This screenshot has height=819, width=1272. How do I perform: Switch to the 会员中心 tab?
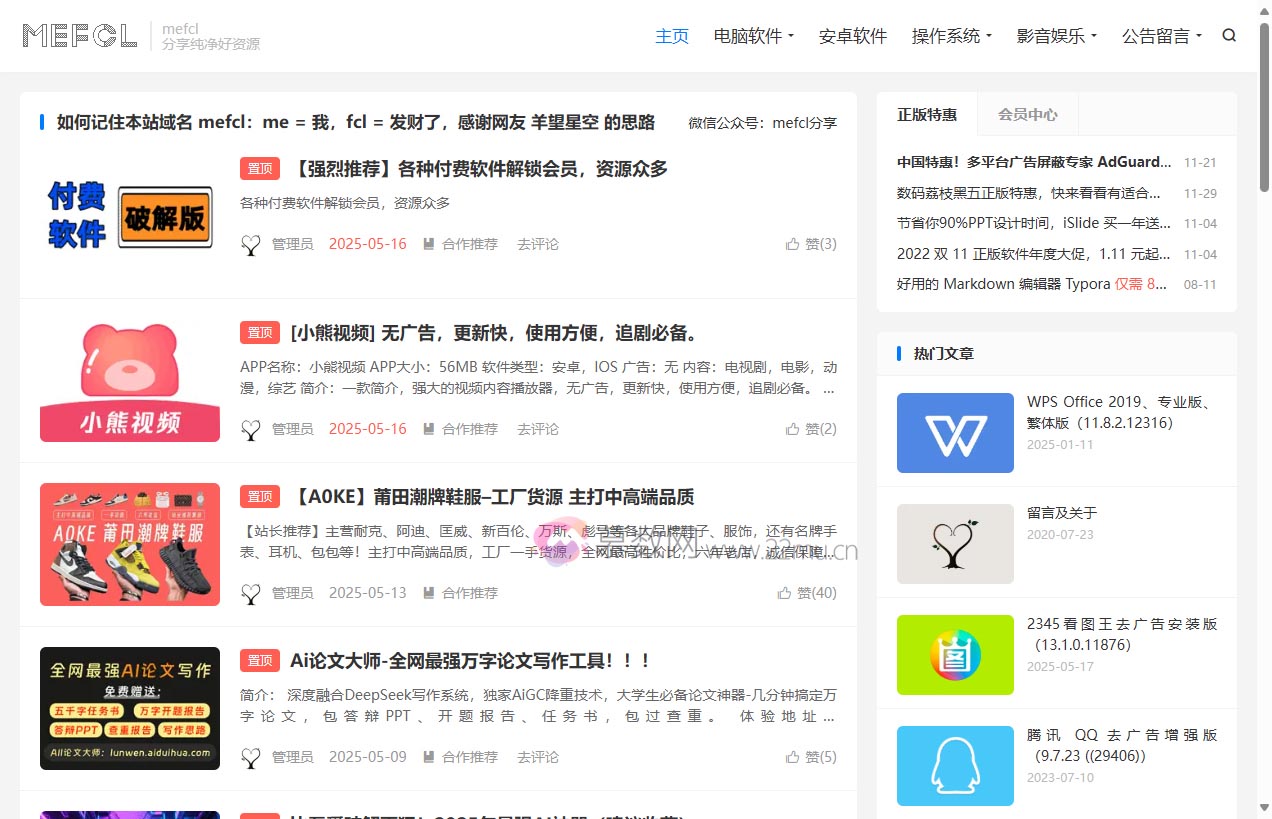pyautogui.click(x=1027, y=115)
